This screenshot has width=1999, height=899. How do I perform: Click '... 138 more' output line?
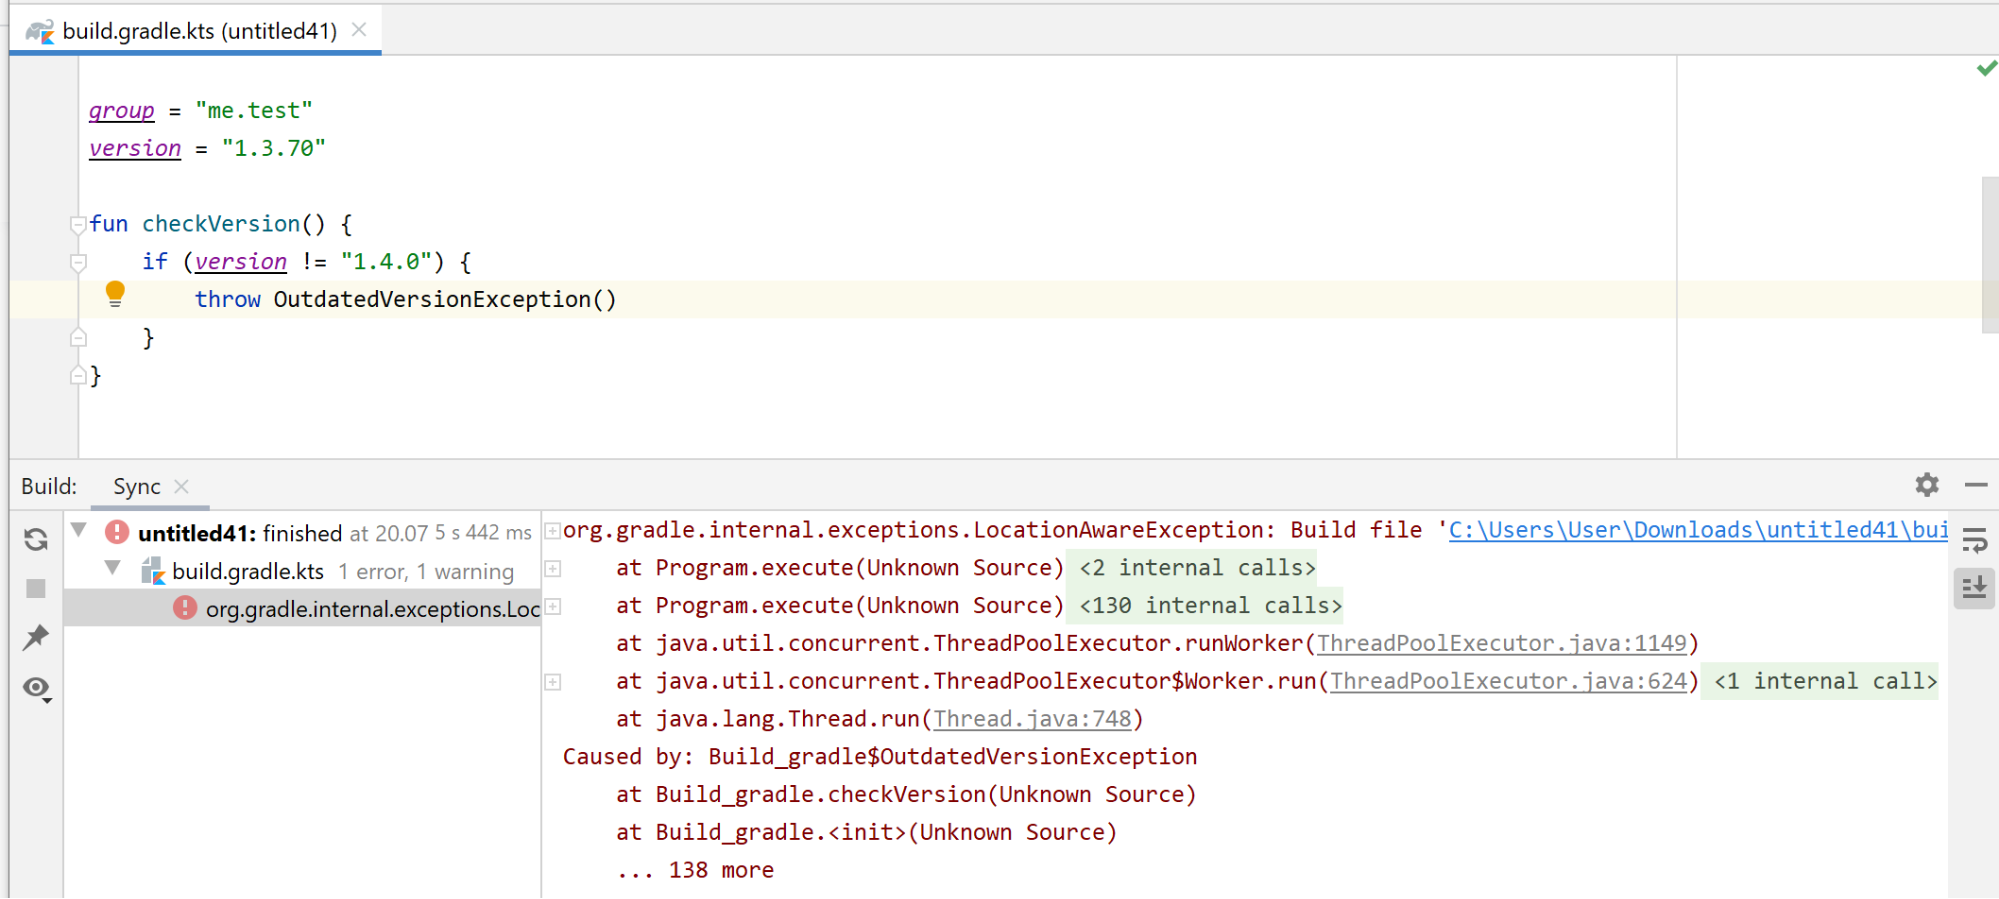[695, 871]
